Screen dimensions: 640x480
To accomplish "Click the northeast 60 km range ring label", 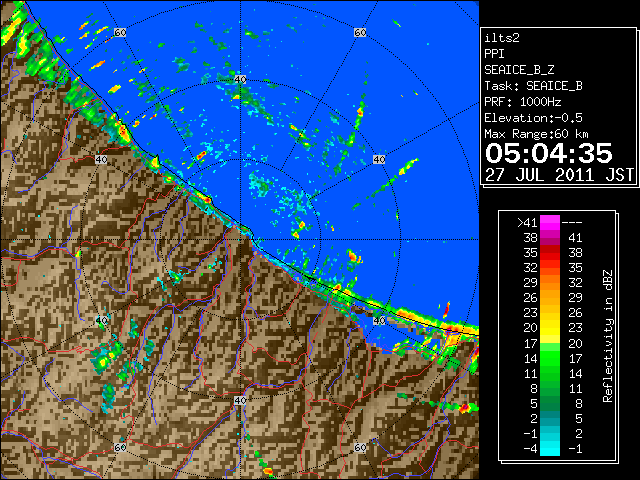I will point(360,32).
